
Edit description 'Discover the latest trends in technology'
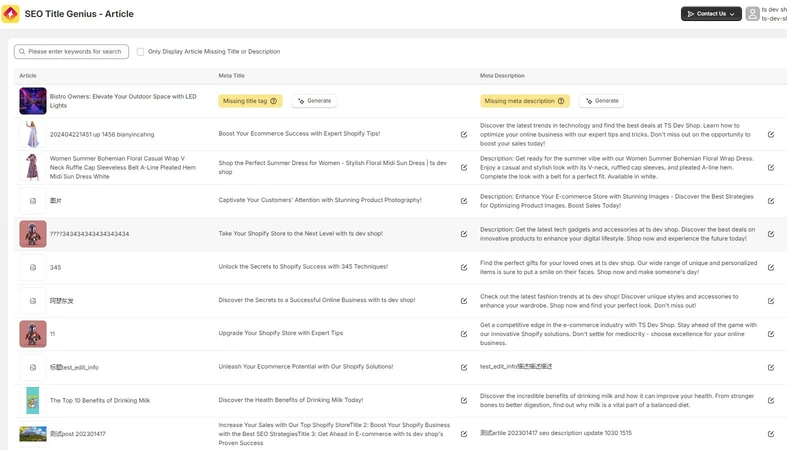pyautogui.click(x=770, y=134)
